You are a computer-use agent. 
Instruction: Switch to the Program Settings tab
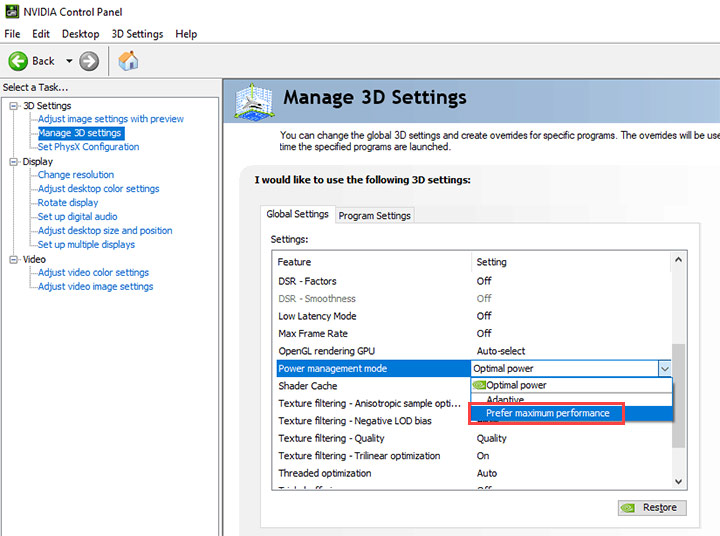[x=375, y=215]
